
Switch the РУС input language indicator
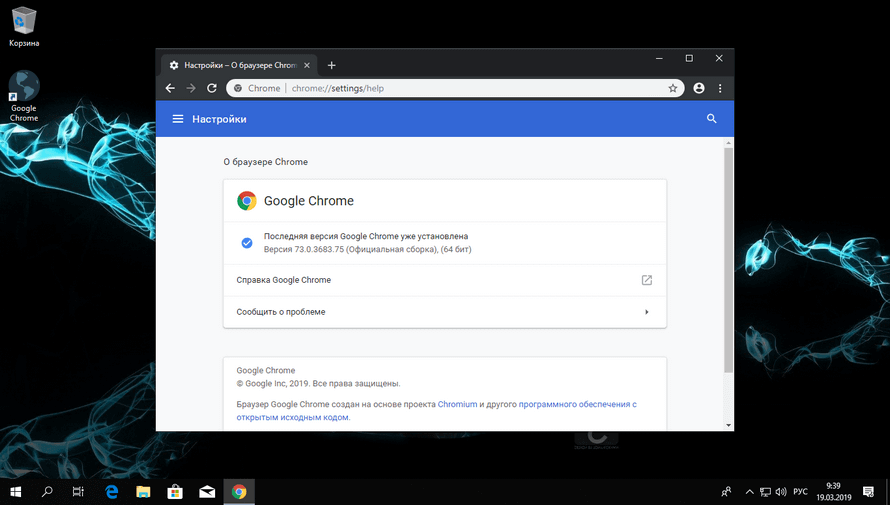point(800,492)
